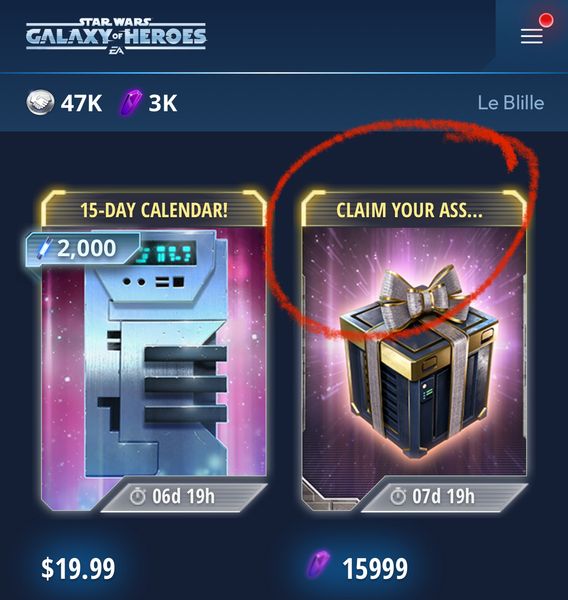This screenshot has height=600, width=568.
Task: Open the 15-Day Calendar pack card
Action: pos(154,351)
